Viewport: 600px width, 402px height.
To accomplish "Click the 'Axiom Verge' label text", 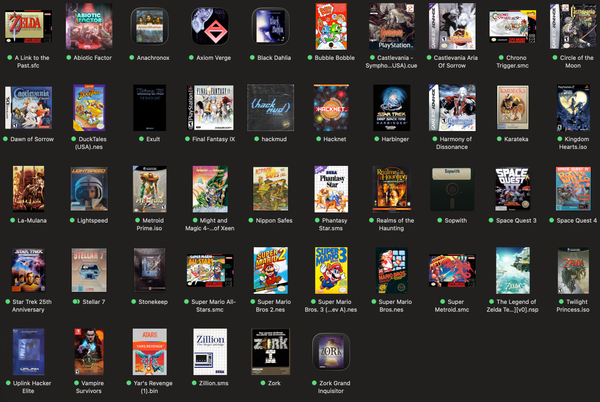I will tap(214, 58).
